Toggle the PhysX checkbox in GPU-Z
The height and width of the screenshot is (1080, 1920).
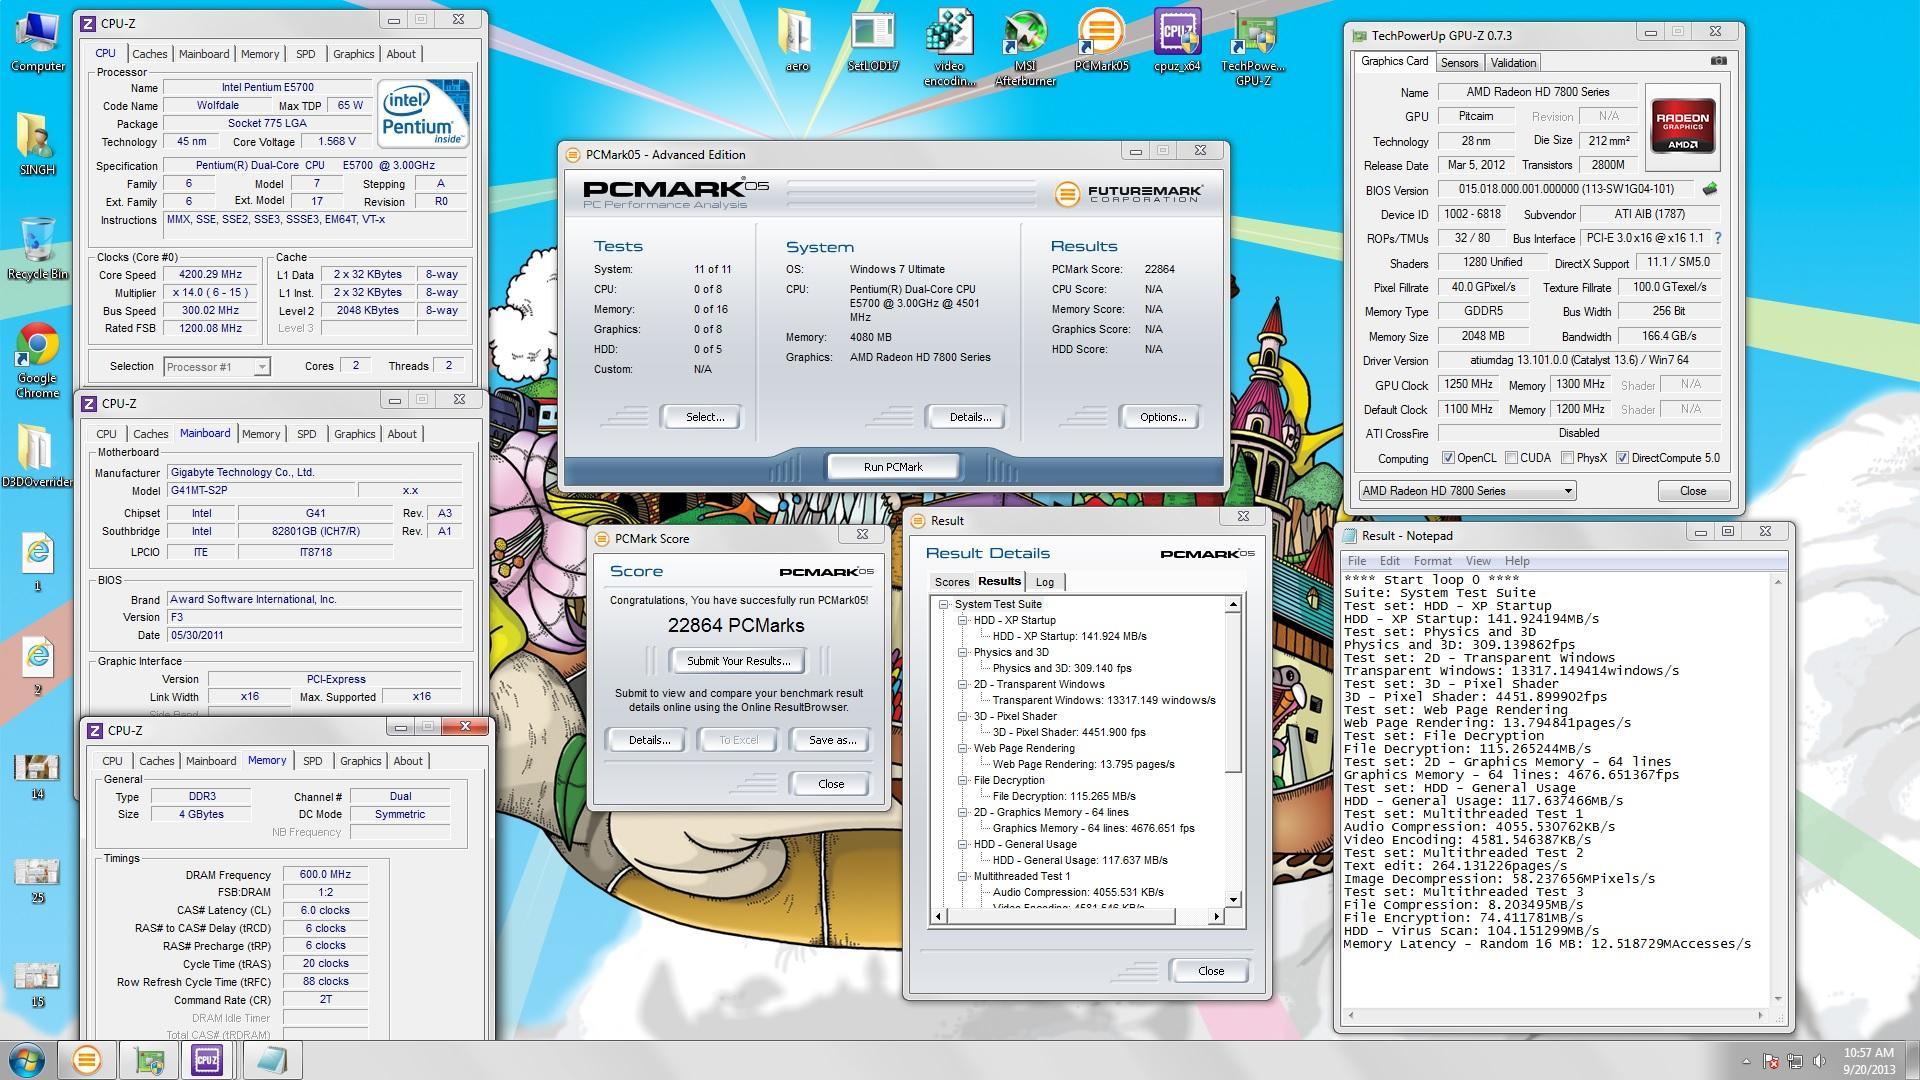coord(1567,458)
